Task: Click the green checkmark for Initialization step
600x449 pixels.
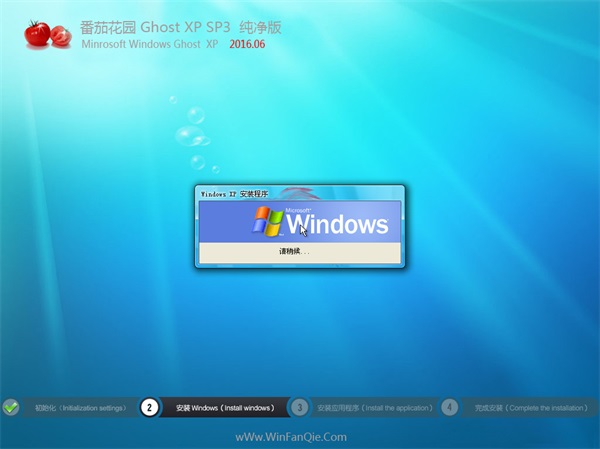Action: coord(11,407)
